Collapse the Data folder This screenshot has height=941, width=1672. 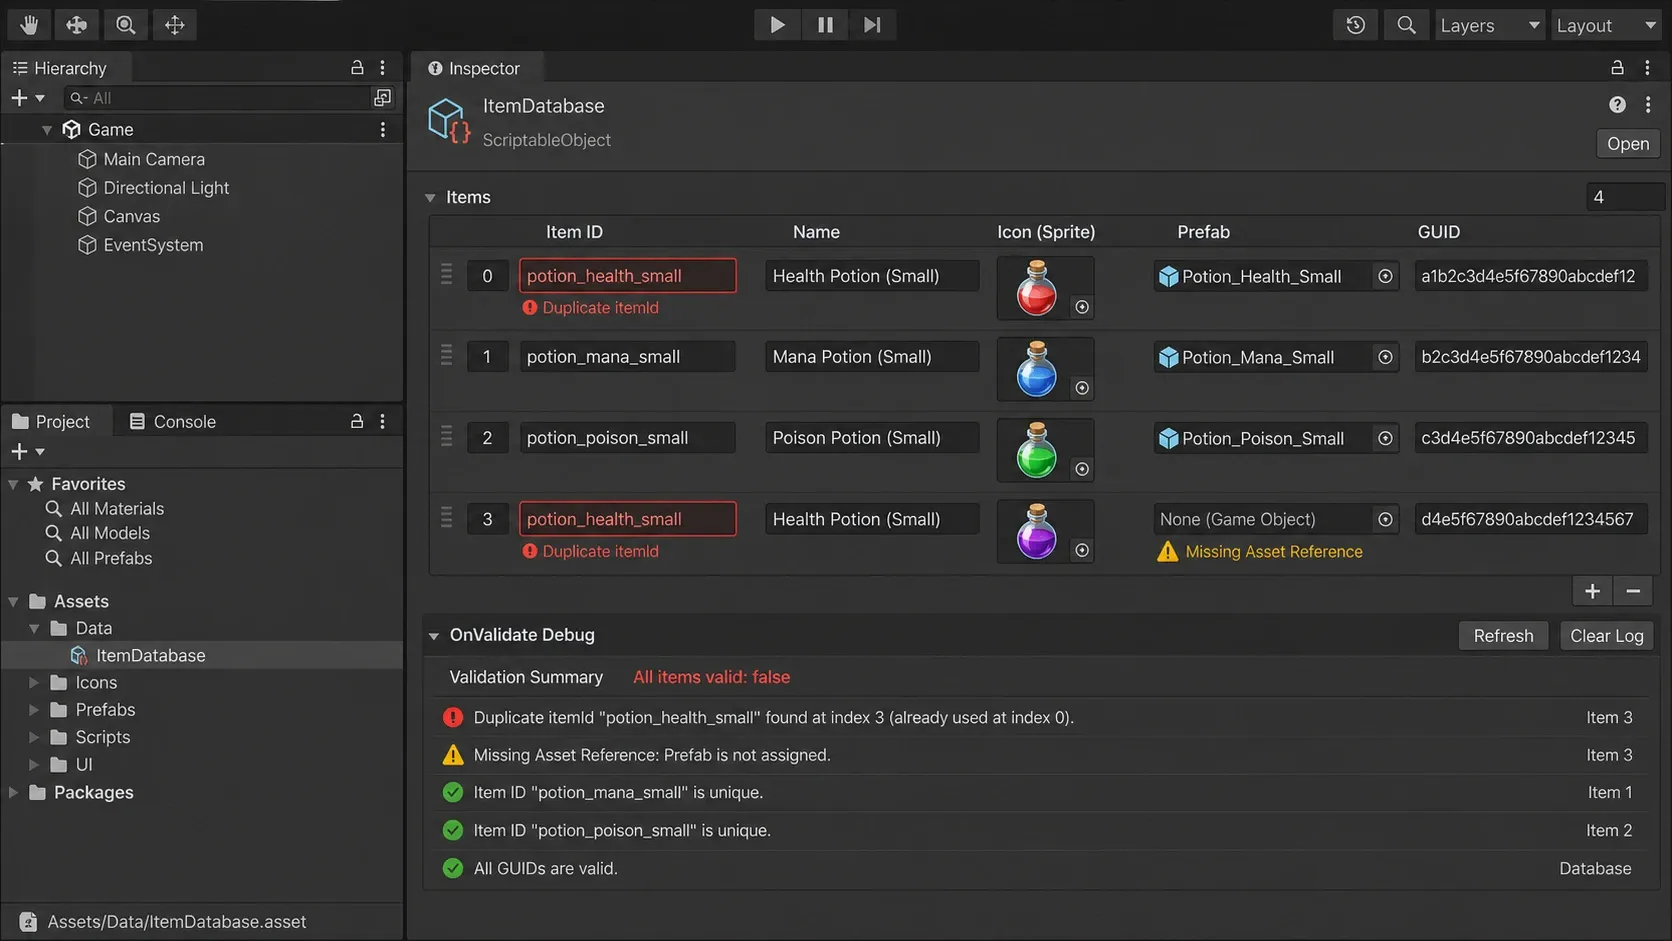34,629
